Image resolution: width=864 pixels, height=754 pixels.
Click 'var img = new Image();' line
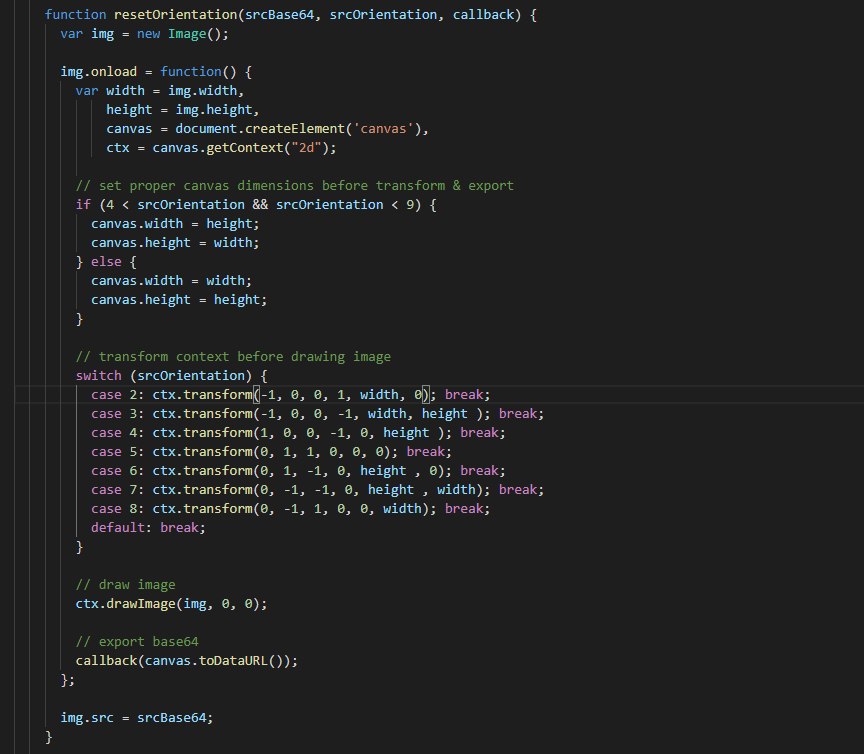(144, 34)
